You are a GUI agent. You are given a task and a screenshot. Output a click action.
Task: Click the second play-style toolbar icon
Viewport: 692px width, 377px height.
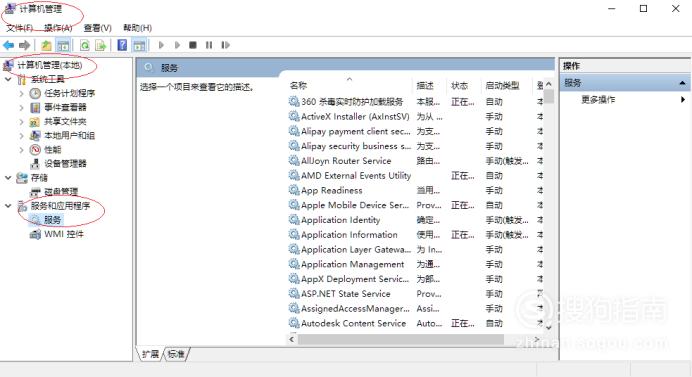coord(177,45)
